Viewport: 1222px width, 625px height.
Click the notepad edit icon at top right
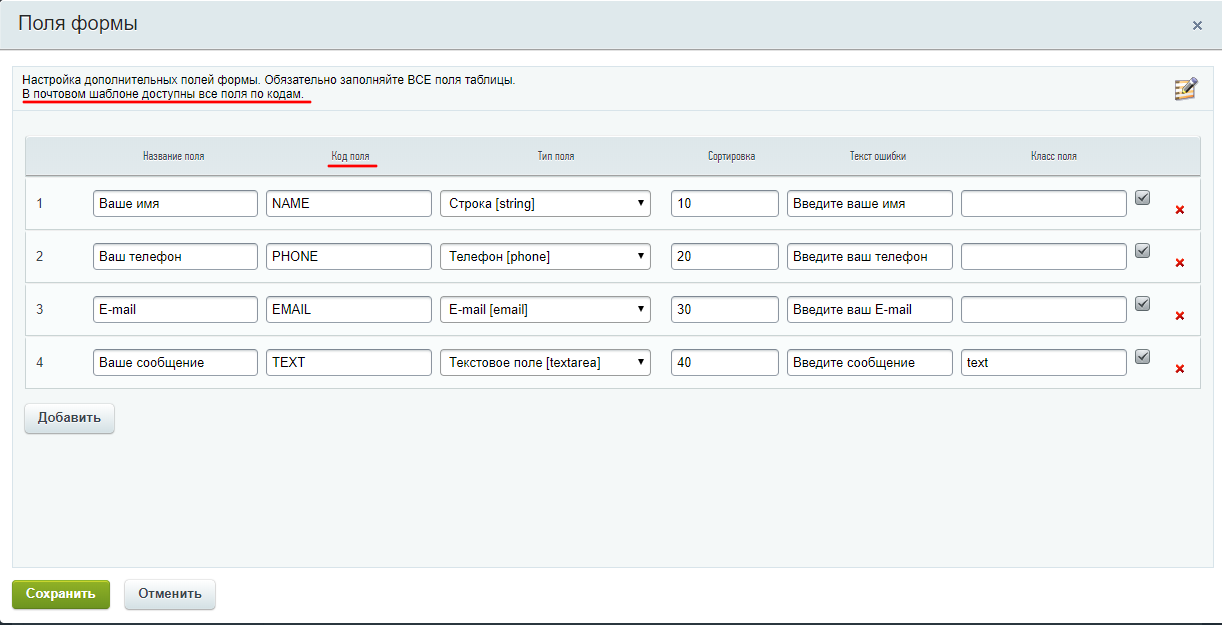coord(1185,89)
